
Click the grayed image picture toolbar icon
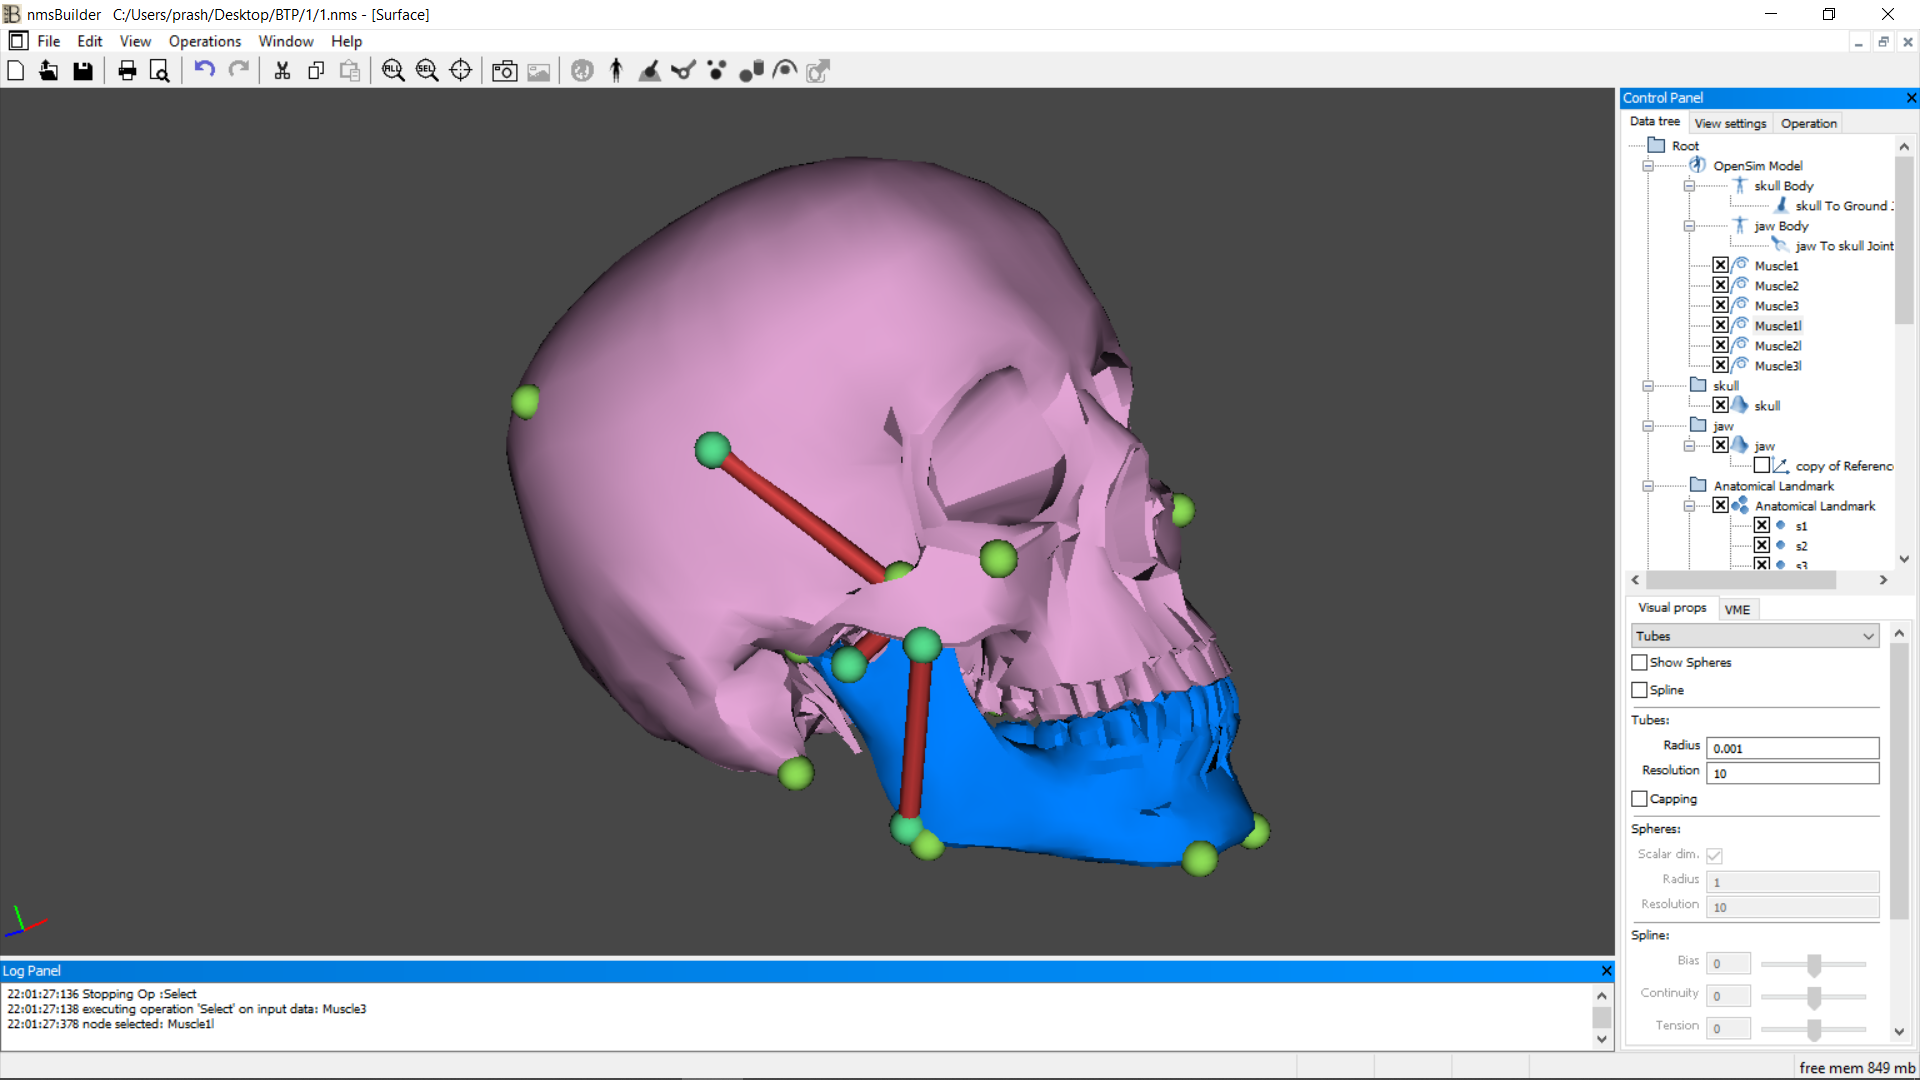pyautogui.click(x=539, y=71)
